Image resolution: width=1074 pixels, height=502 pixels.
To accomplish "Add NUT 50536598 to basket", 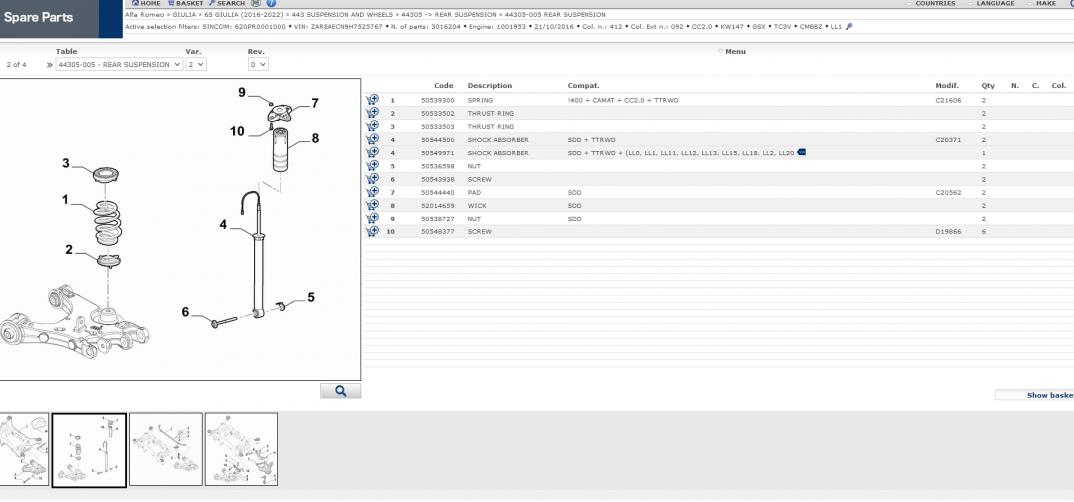I will point(372,166).
